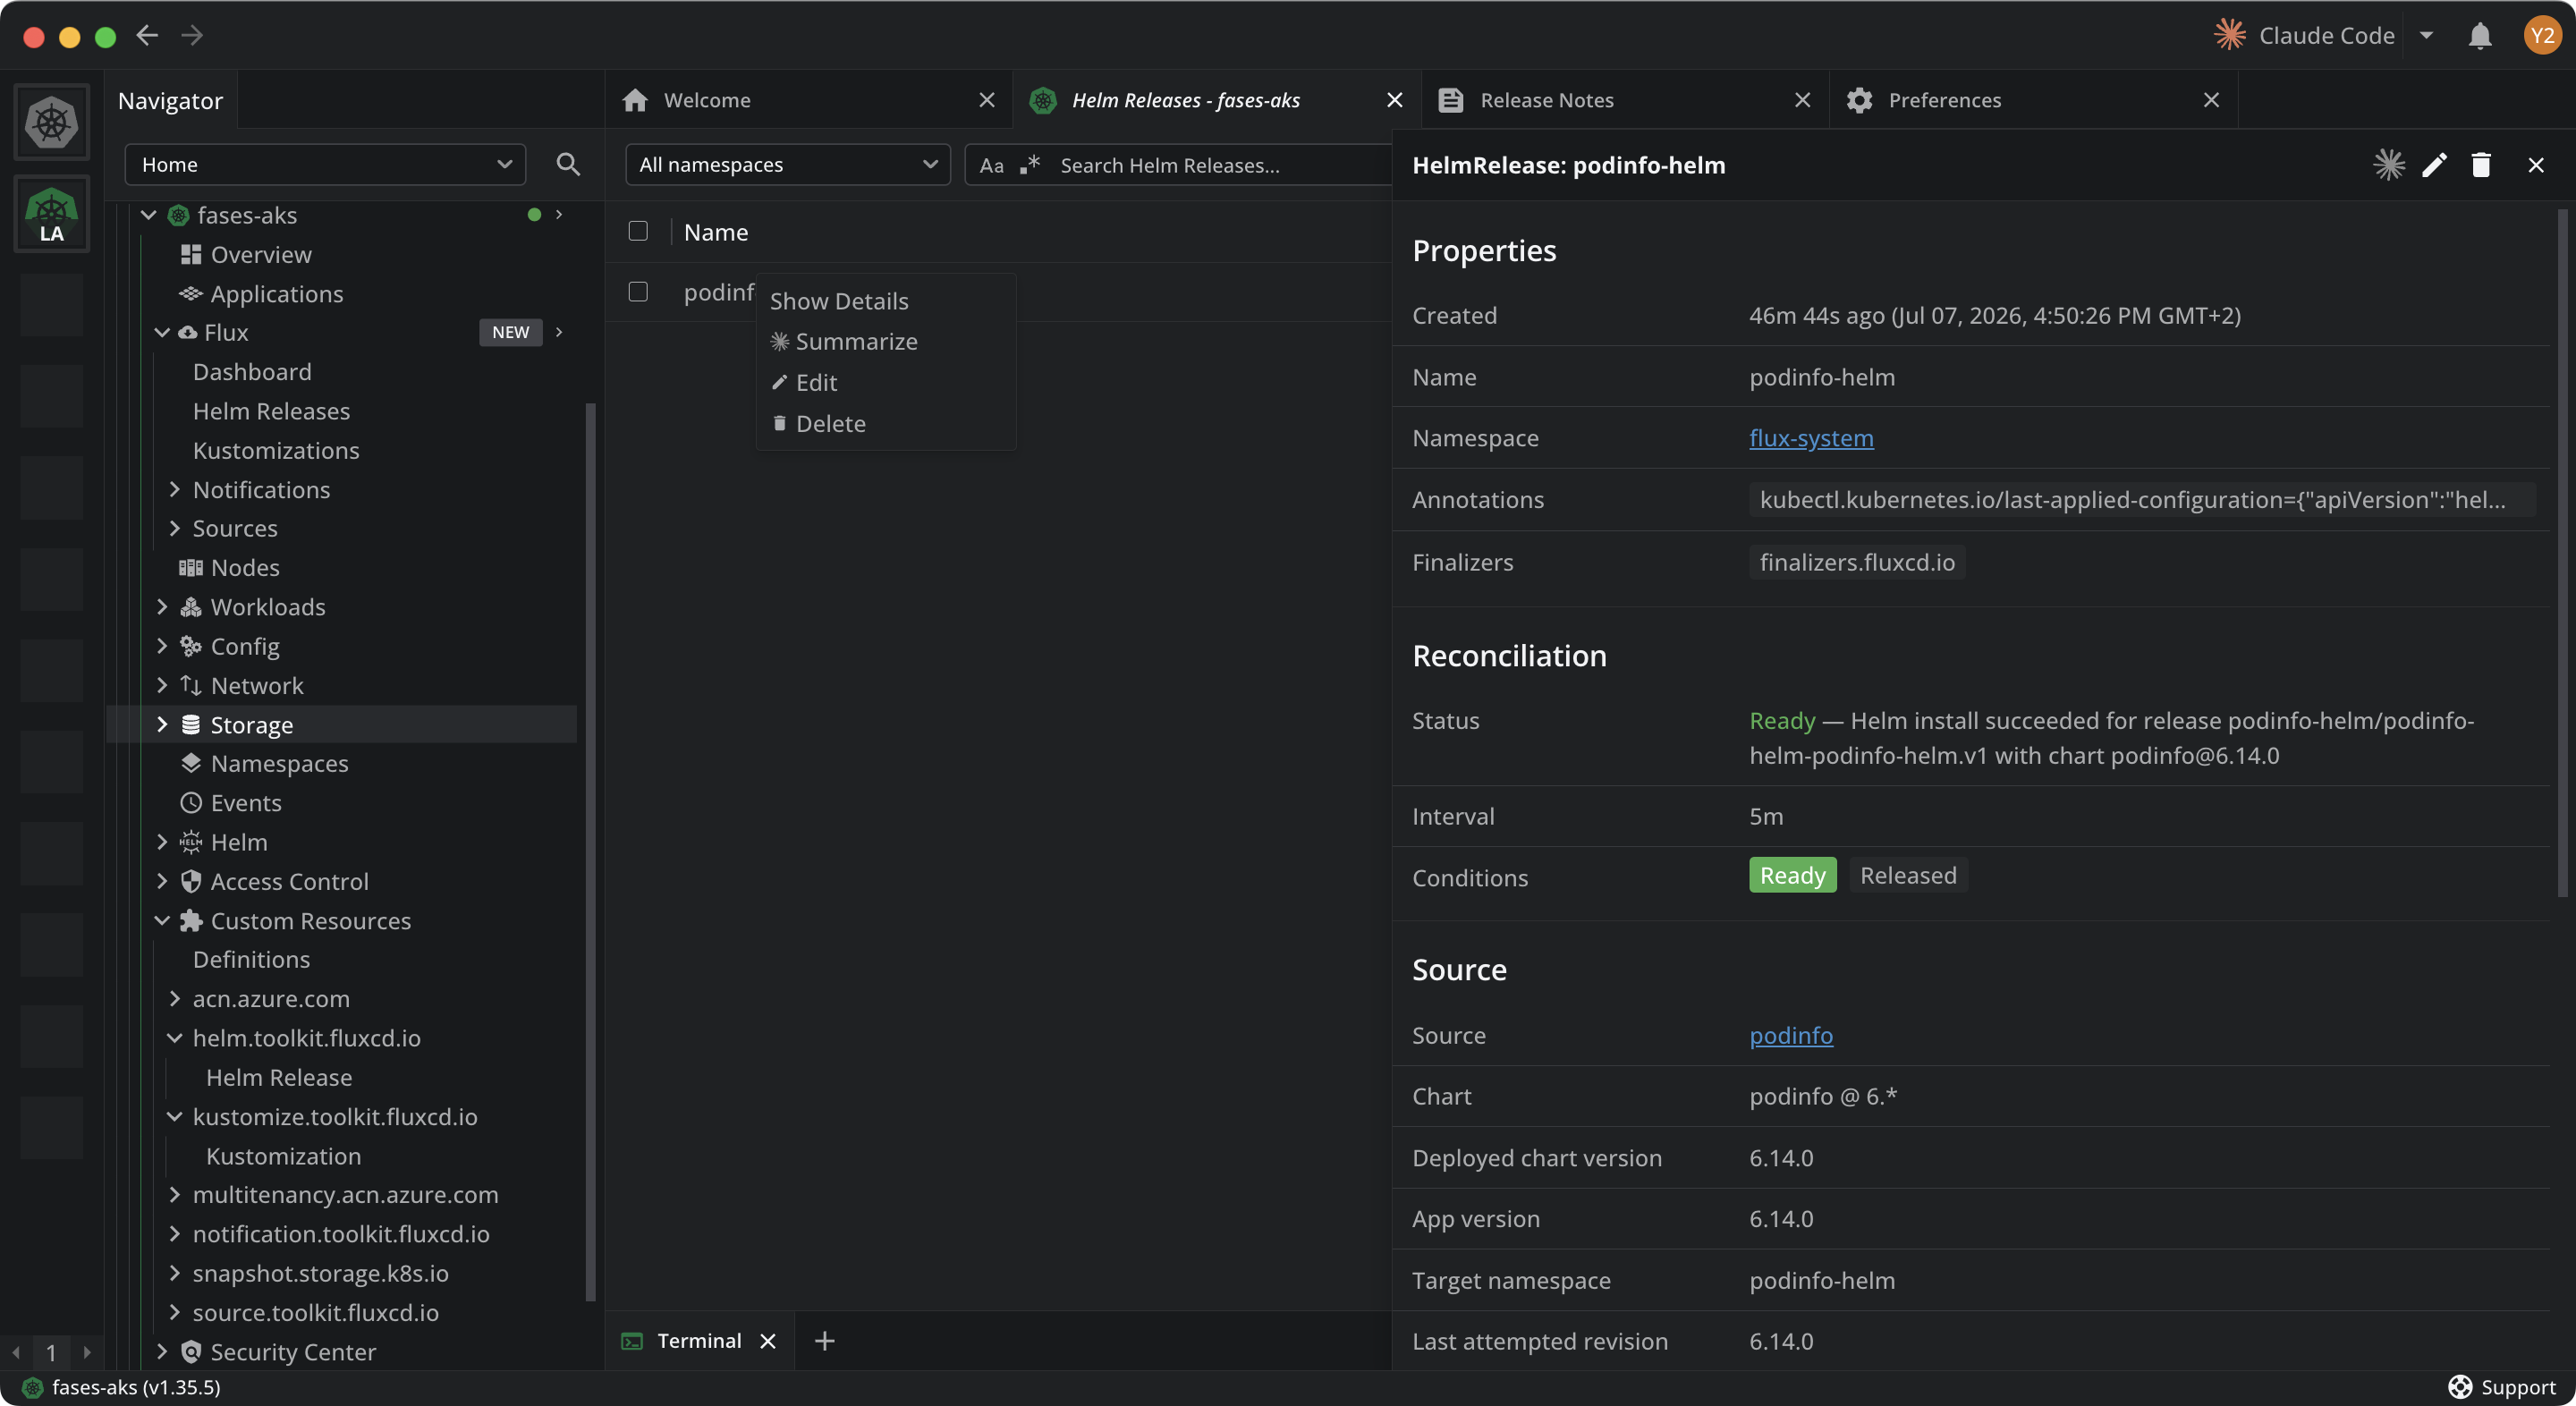Open the Kubernetes catalog helm icon in sidebar
This screenshot has width=2576, height=1406.
51,123
